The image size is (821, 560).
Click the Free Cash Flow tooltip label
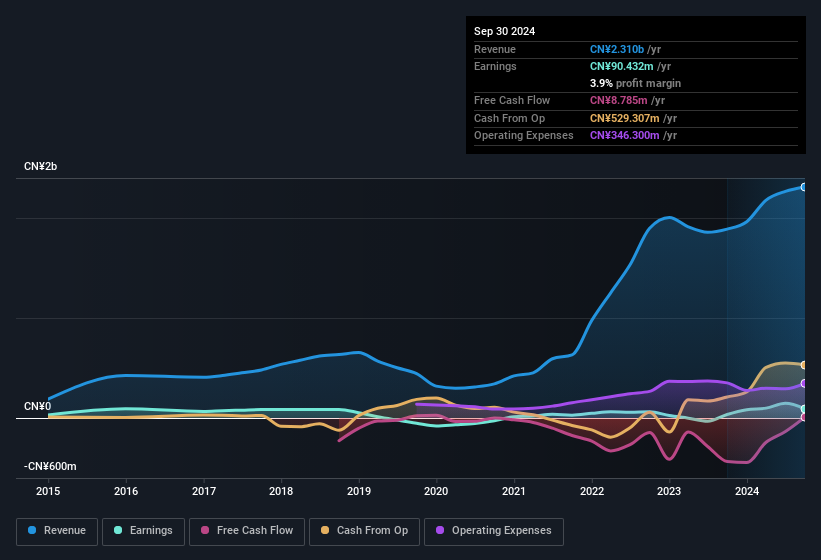pos(512,100)
